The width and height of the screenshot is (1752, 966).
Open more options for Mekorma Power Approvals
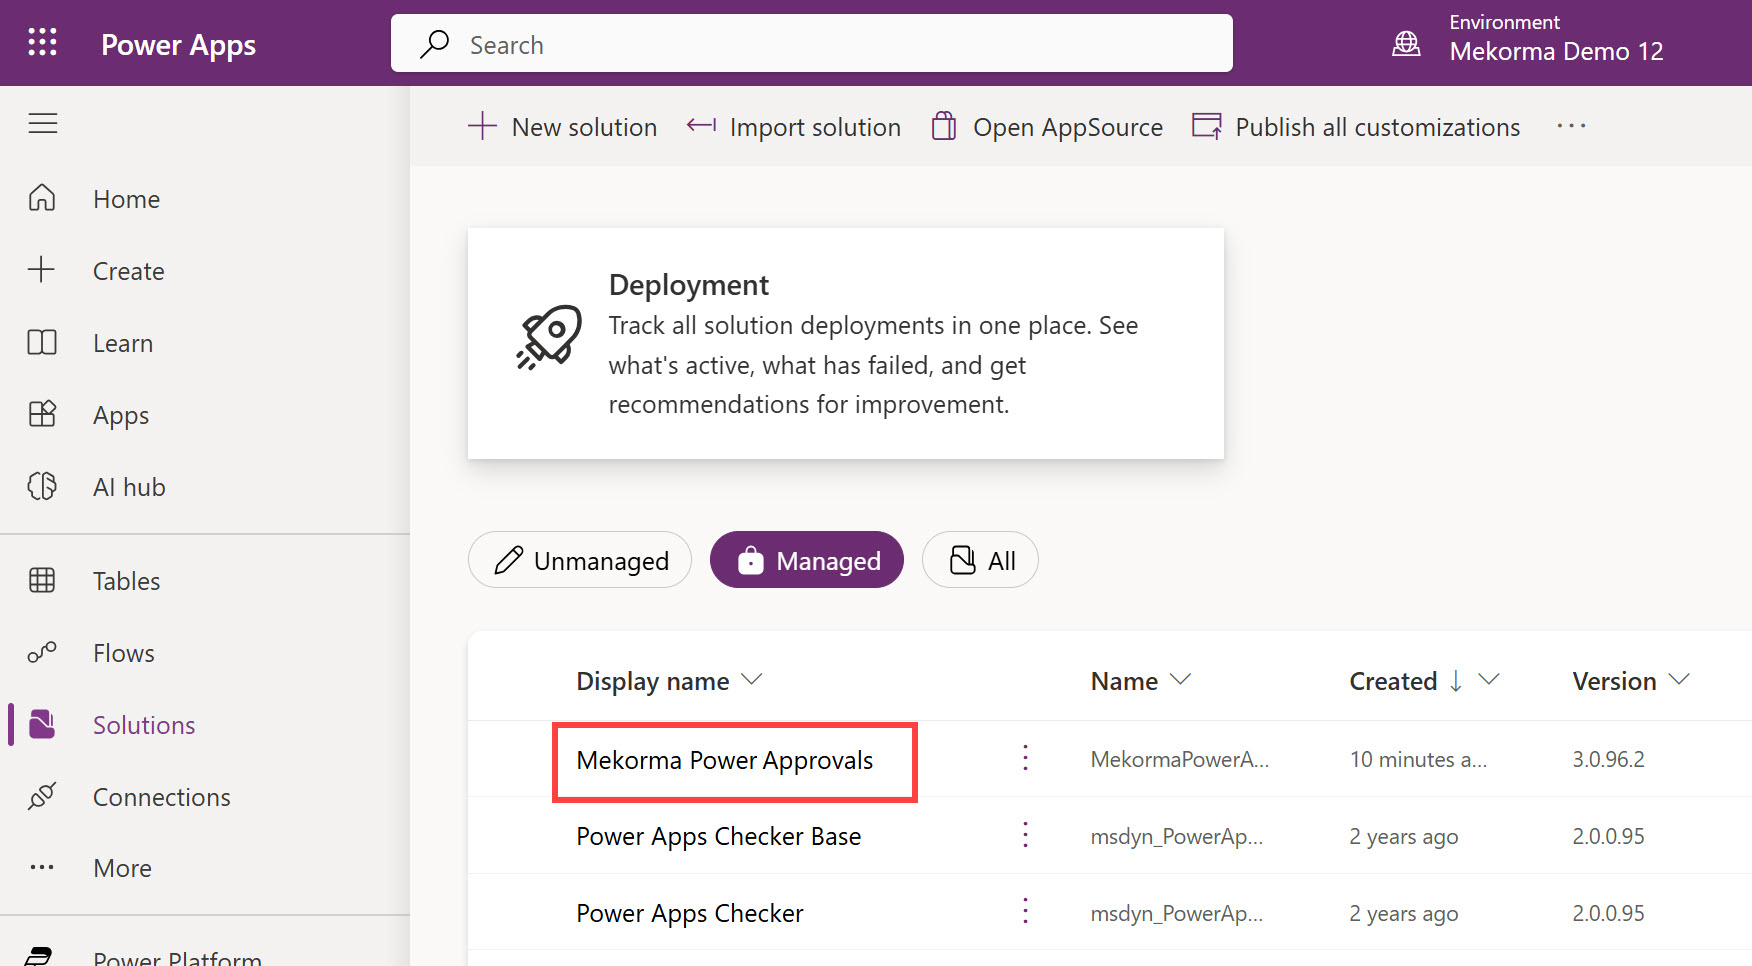click(1025, 758)
